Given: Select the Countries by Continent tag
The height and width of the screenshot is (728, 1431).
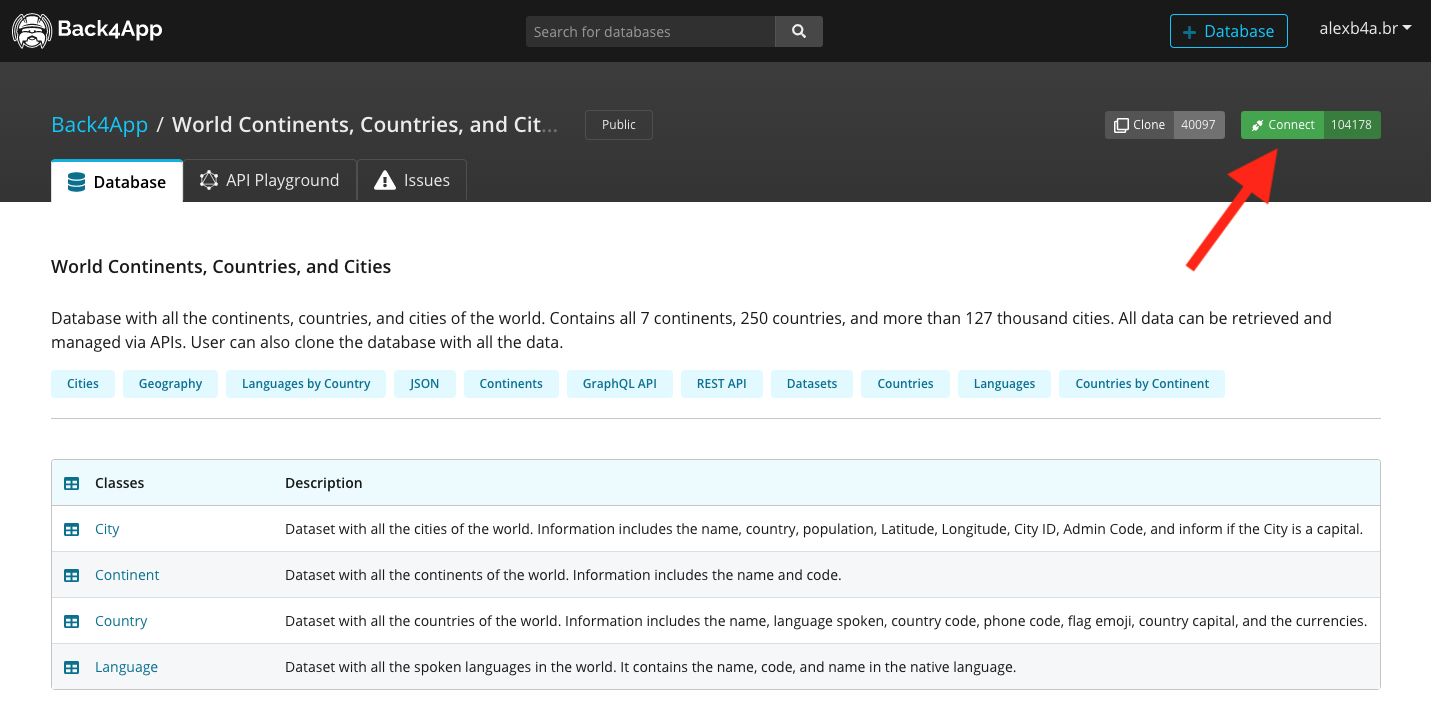Looking at the screenshot, I should point(1142,384).
